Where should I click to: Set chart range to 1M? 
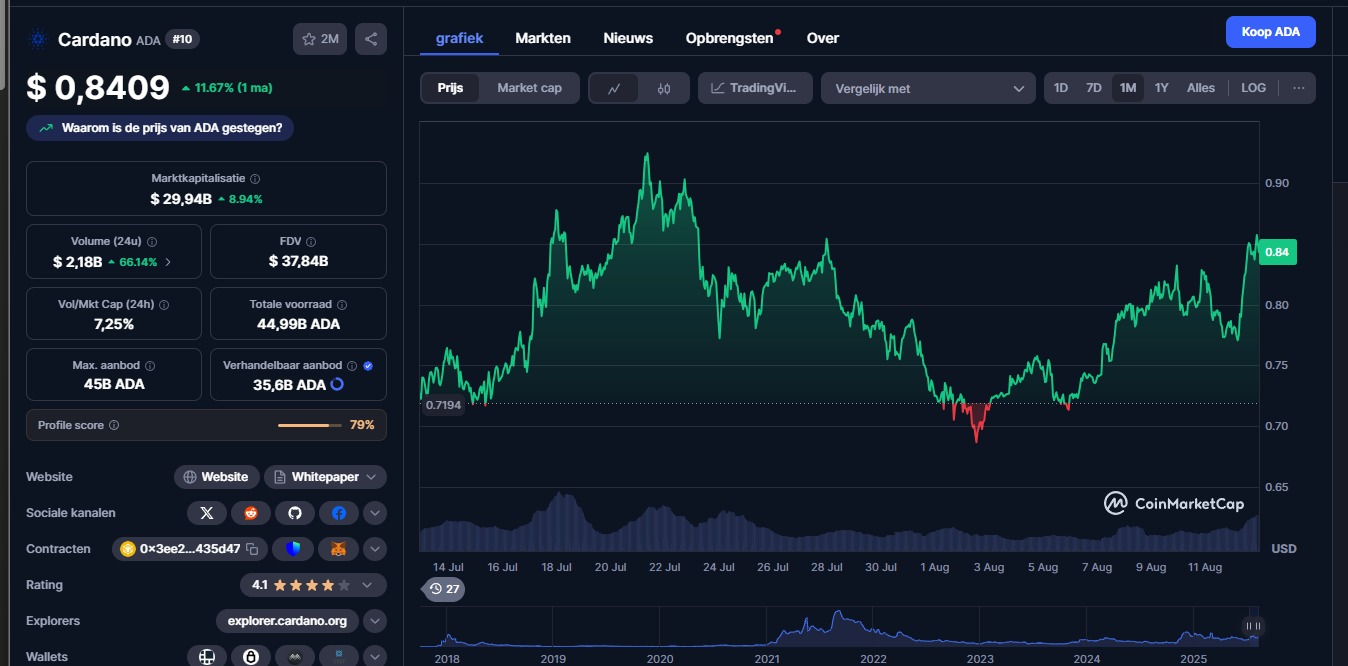(1128, 88)
